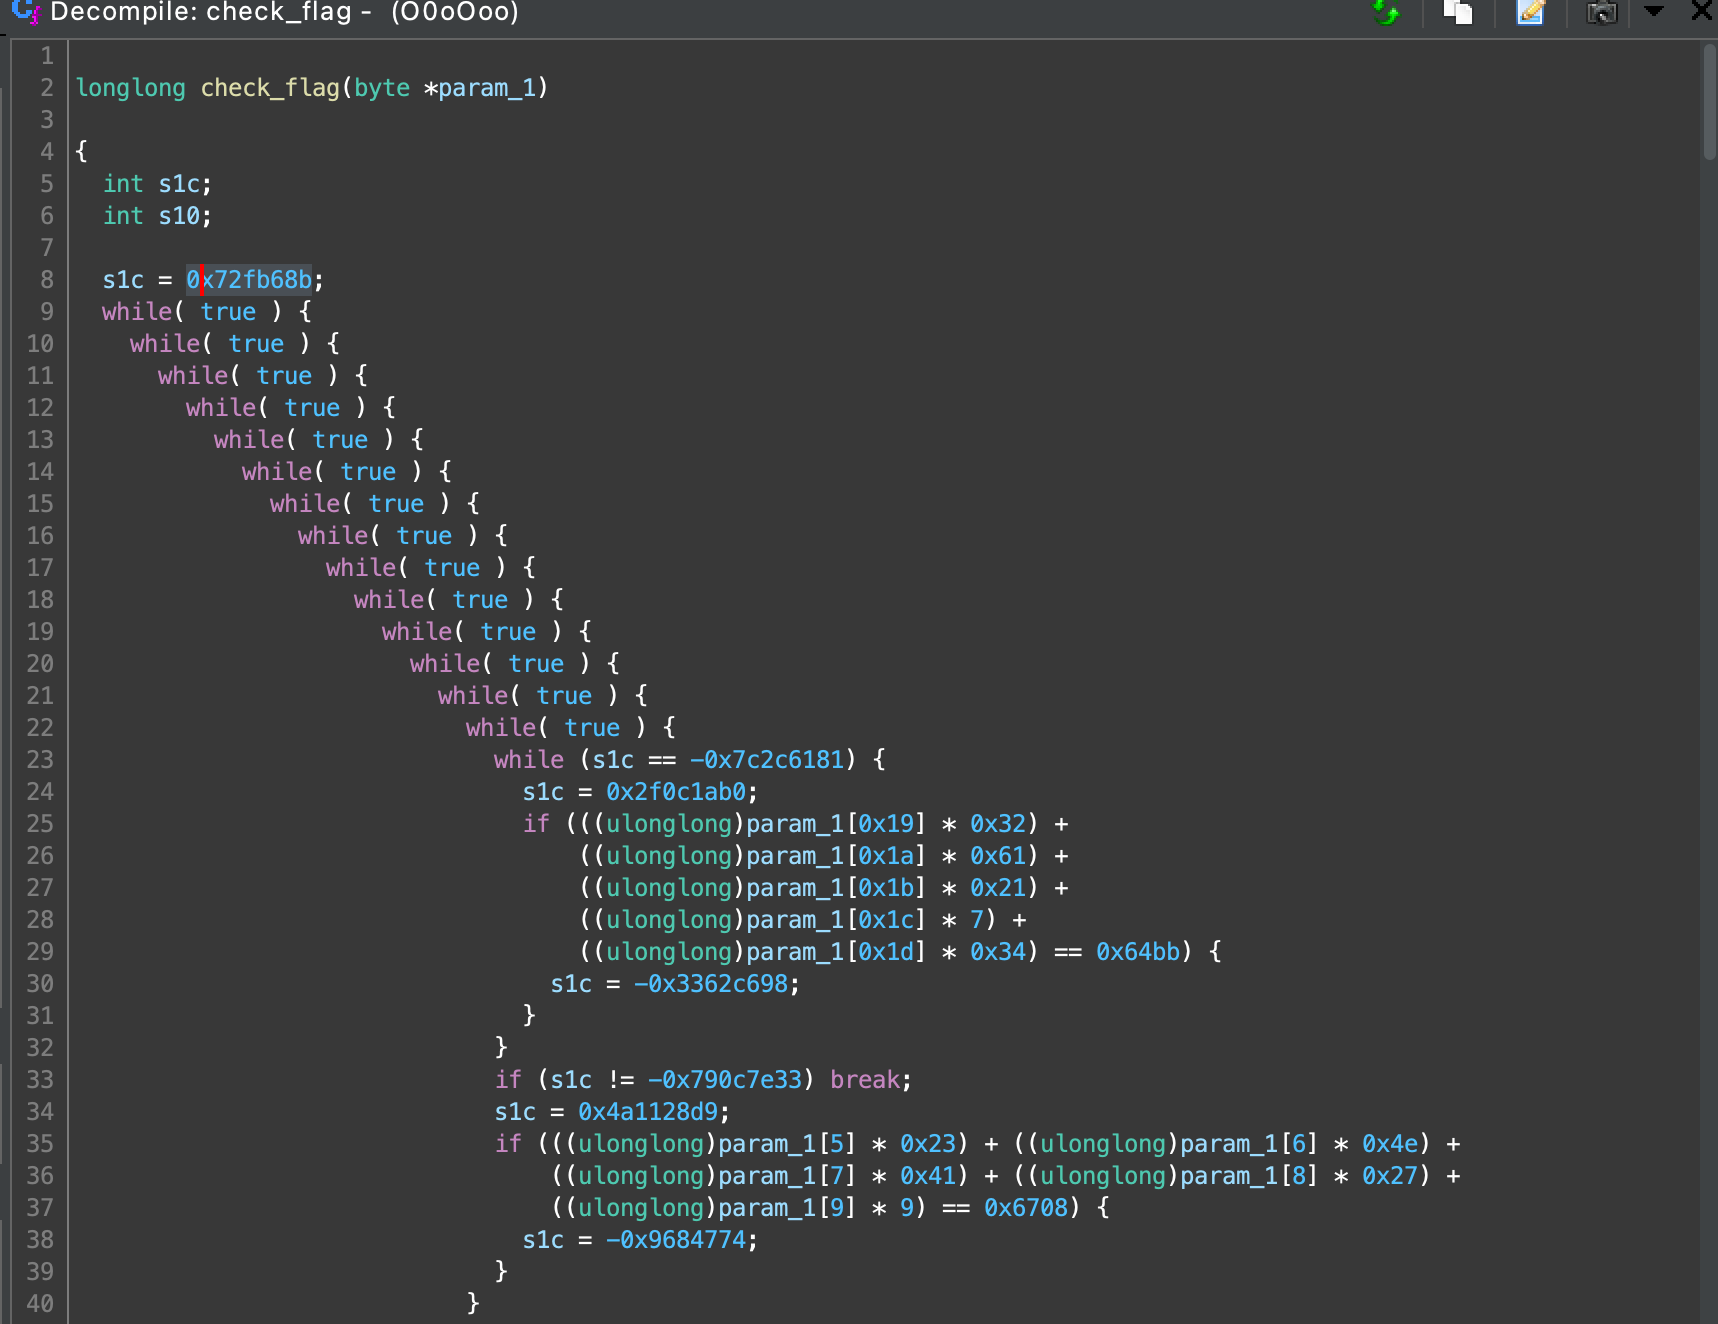Viewport: 1718px width, 1324px height.
Task: Click the multiplier 0x4e on line 35
Action: (x=1390, y=1144)
